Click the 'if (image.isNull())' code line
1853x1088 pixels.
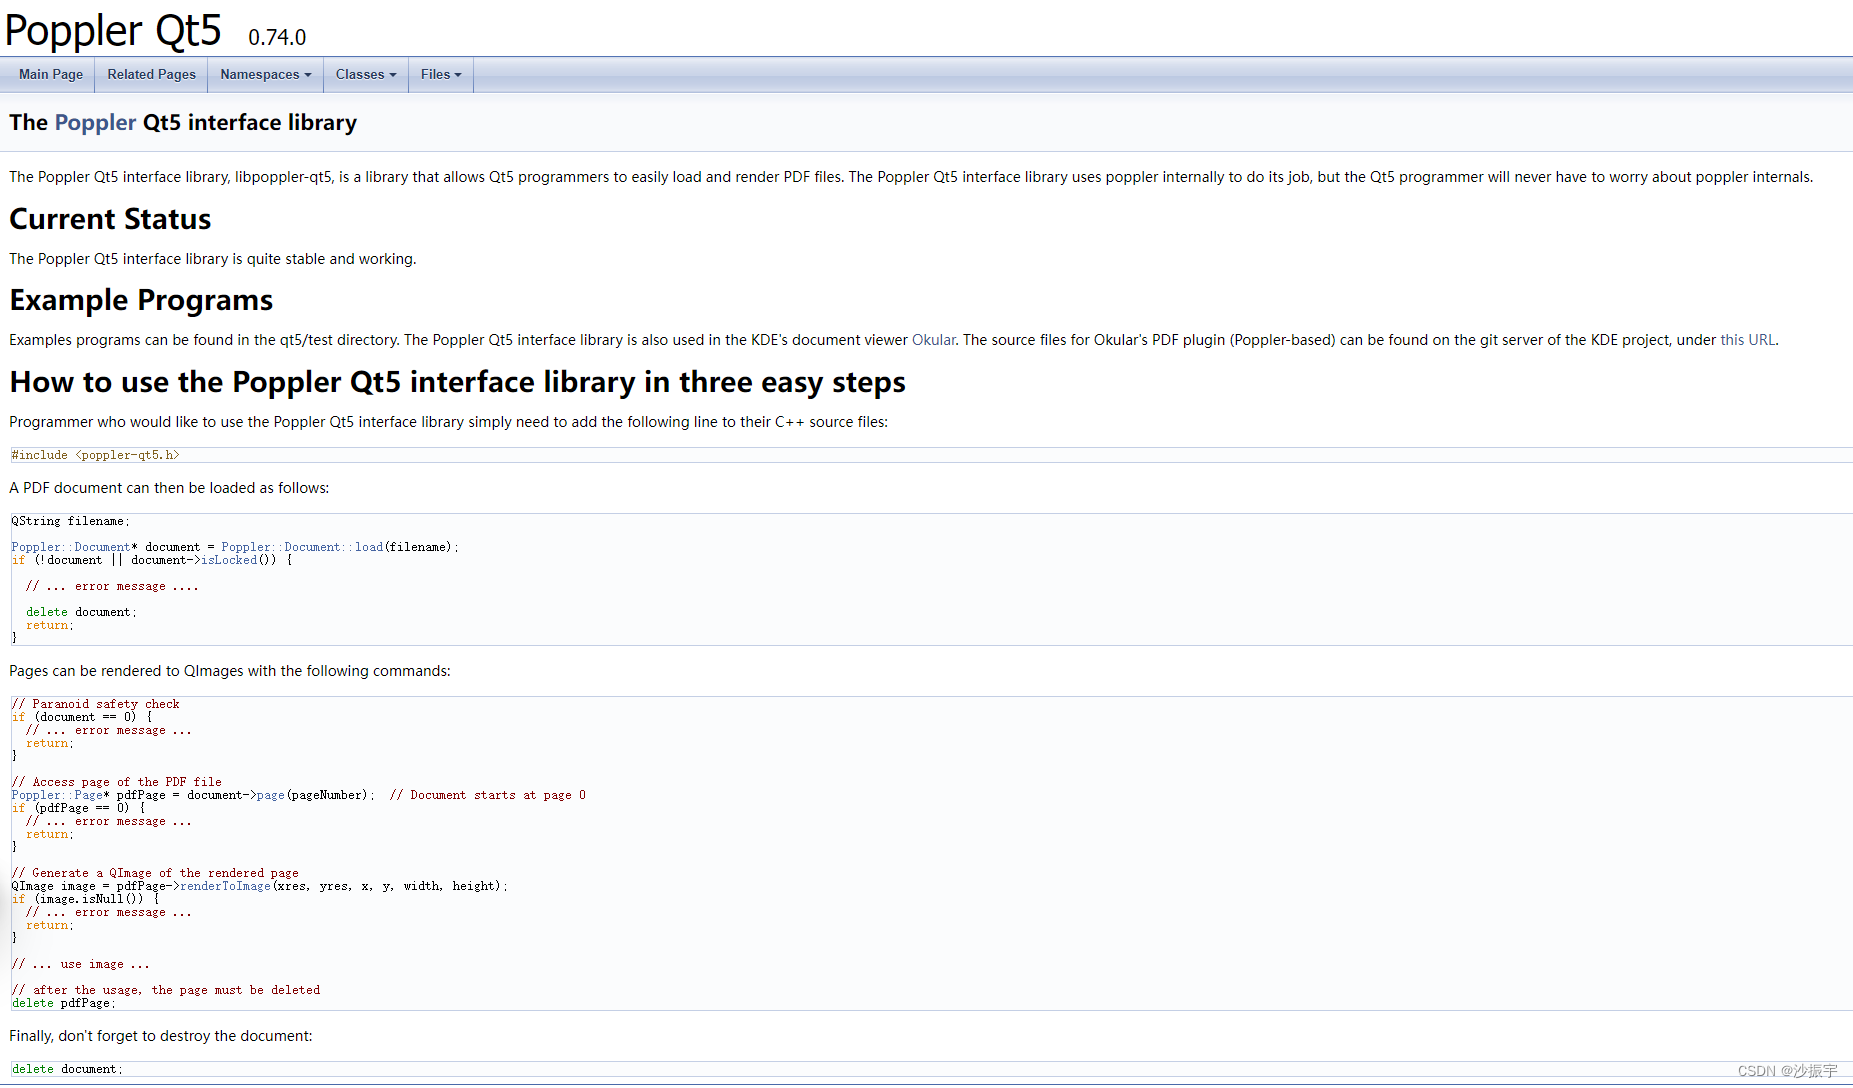coord(85,899)
